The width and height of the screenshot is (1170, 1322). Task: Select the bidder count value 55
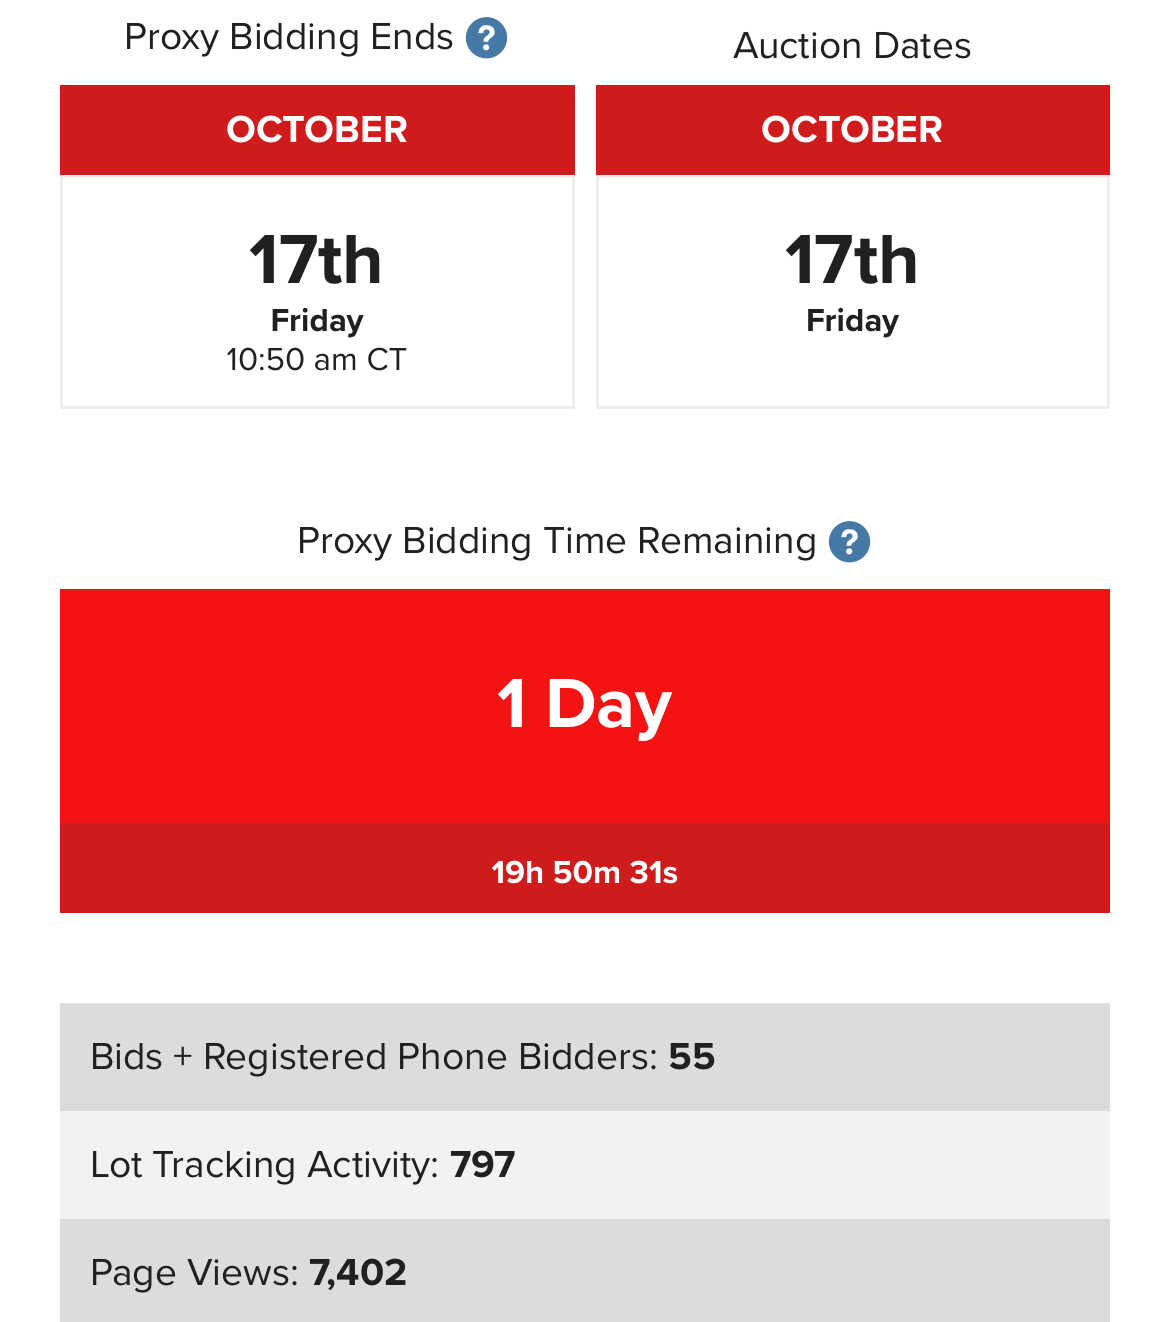point(692,1057)
